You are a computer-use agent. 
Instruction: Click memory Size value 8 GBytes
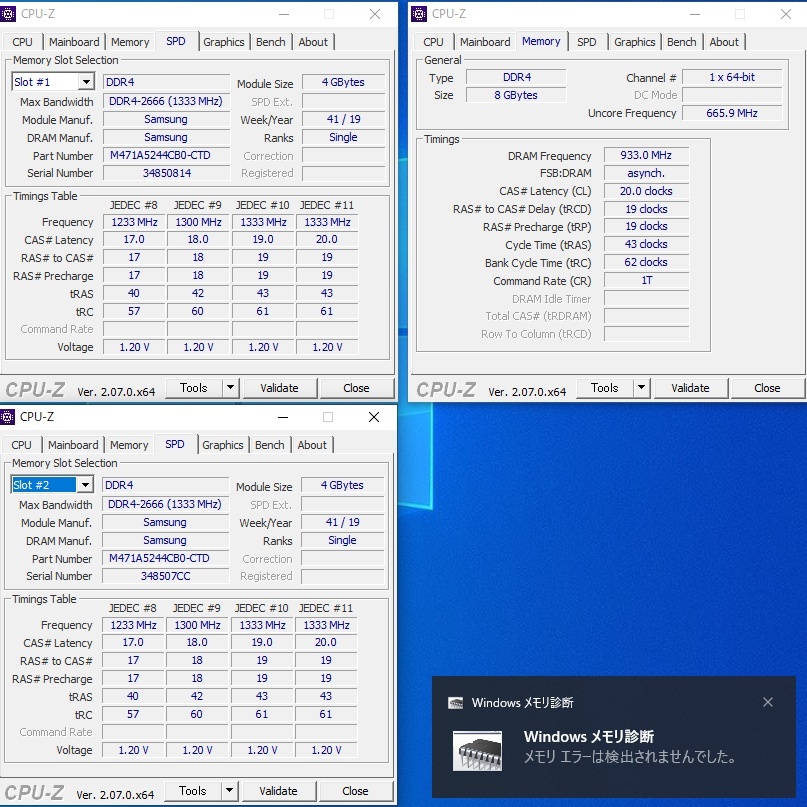click(x=516, y=95)
